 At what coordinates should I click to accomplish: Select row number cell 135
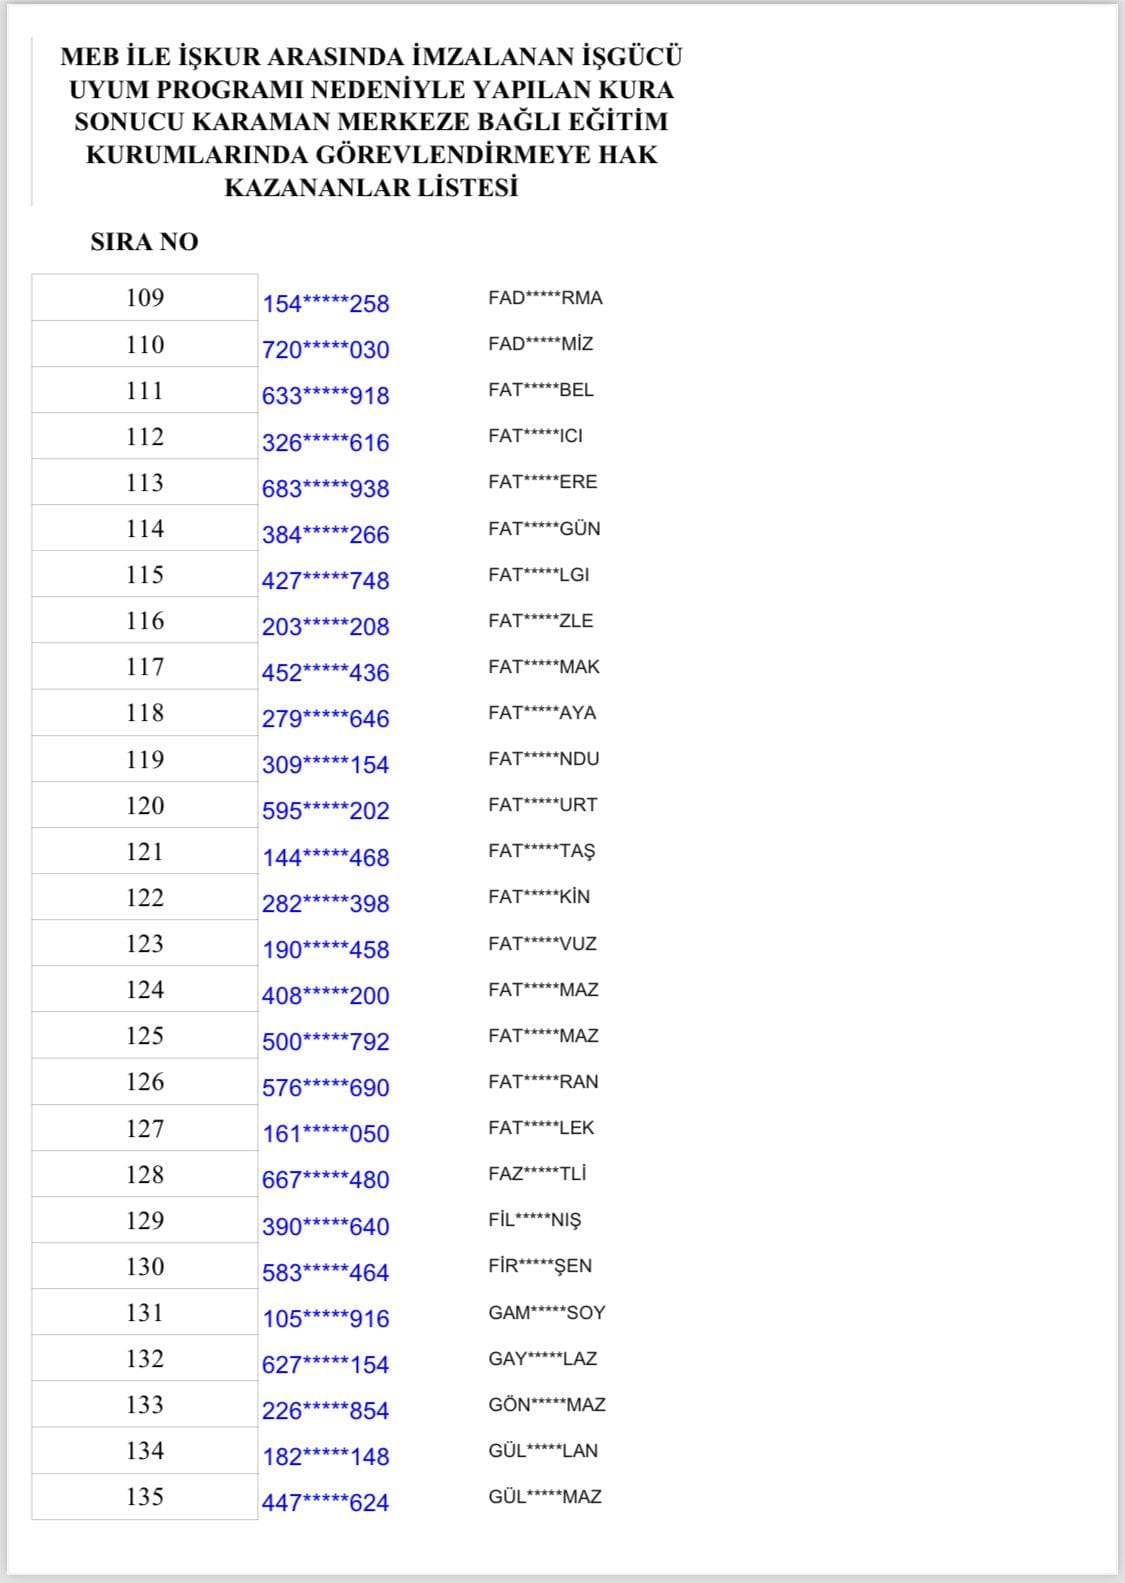[x=145, y=1497]
